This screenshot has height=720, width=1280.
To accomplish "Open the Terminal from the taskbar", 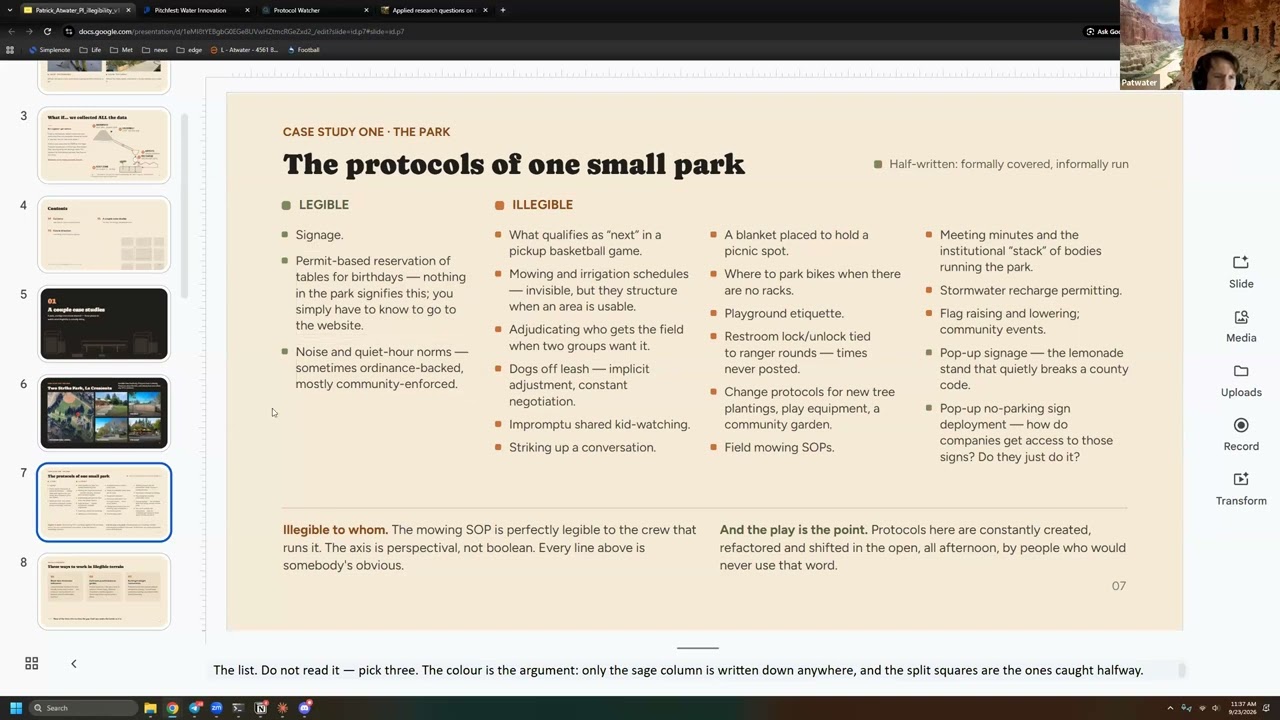I will tap(238, 708).
